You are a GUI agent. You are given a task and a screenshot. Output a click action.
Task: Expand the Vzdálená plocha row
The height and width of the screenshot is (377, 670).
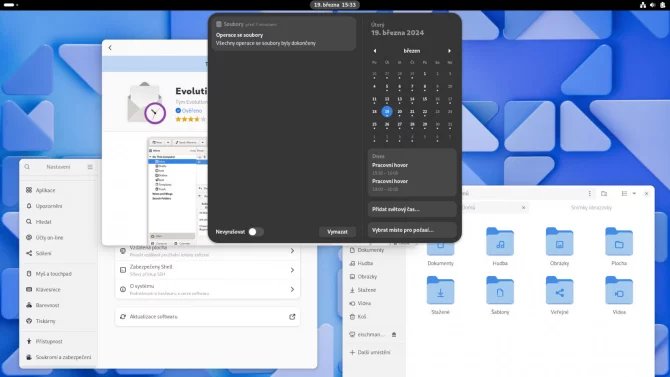[x=207, y=251]
